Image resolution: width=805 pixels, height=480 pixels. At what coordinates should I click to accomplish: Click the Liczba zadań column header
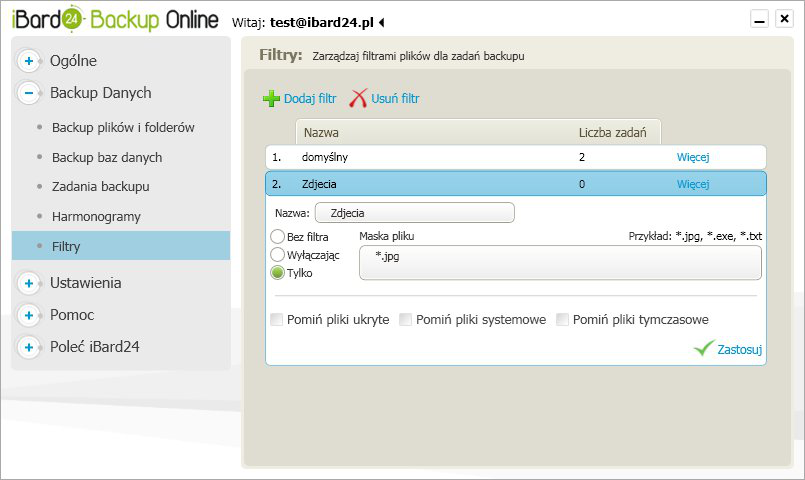(612, 132)
